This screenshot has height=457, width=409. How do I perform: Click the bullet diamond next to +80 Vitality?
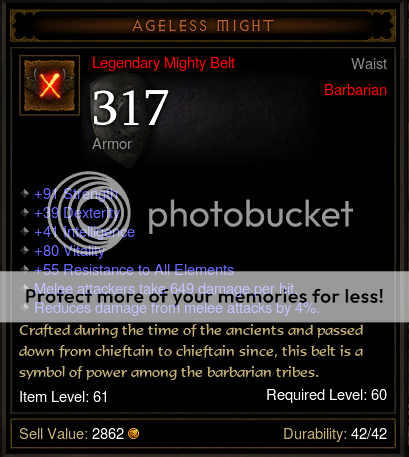click(x=24, y=250)
